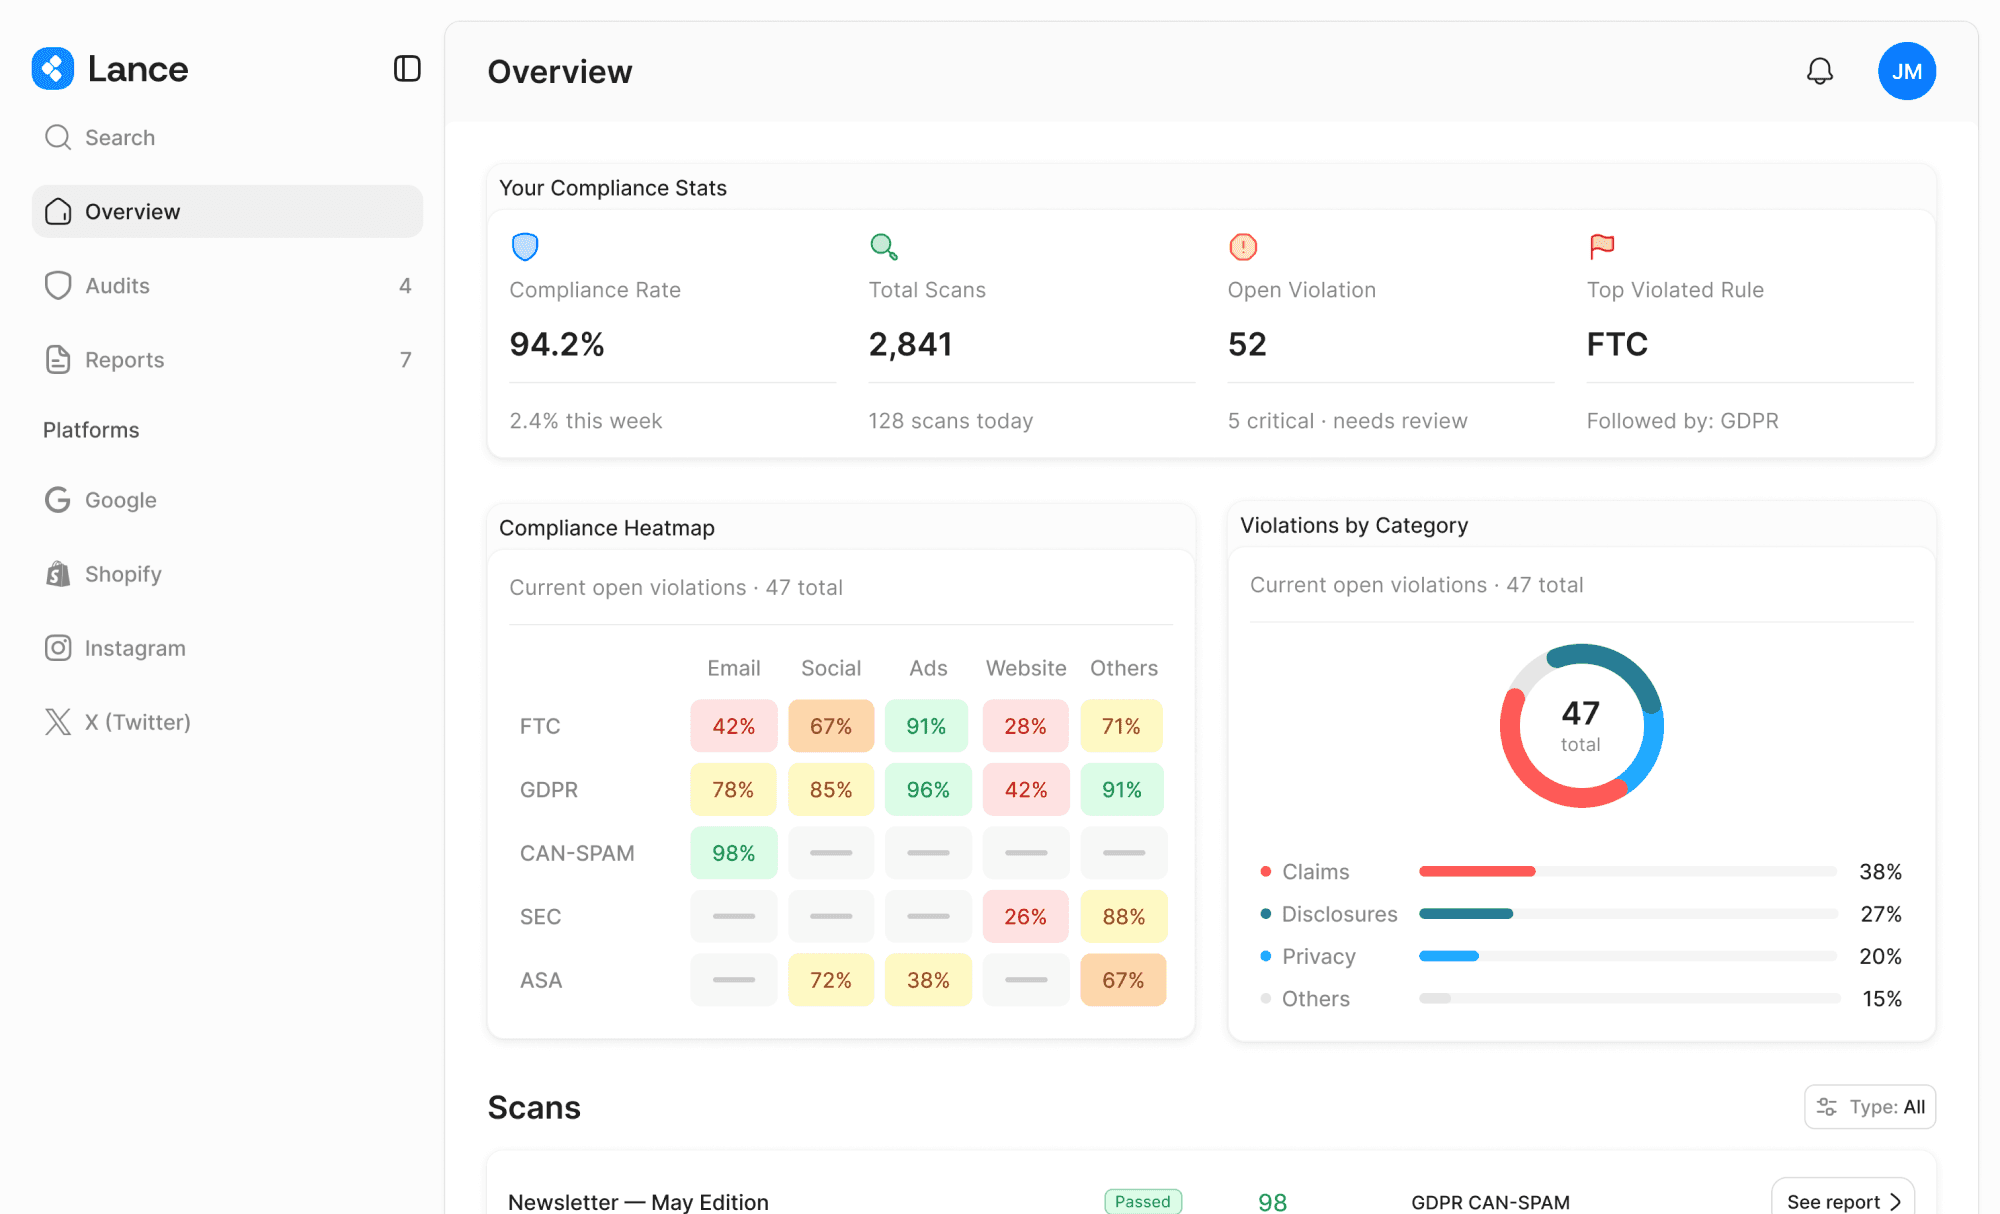
Task: Click the JM profile avatar
Action: [1906, 71]
